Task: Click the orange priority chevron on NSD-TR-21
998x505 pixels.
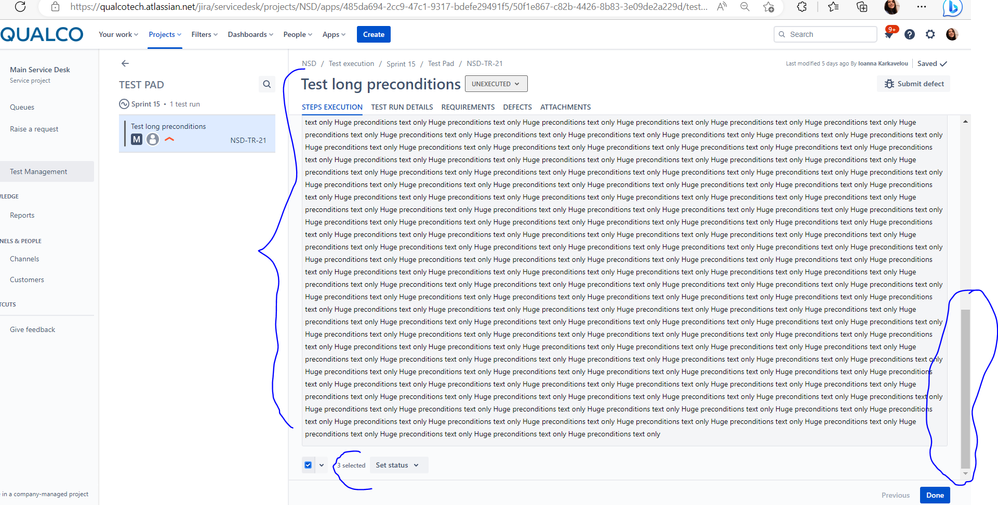Action: 169,139
